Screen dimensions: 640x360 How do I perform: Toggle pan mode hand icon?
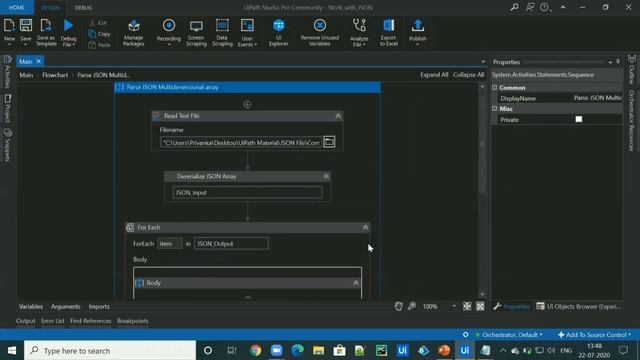[399, 306]
